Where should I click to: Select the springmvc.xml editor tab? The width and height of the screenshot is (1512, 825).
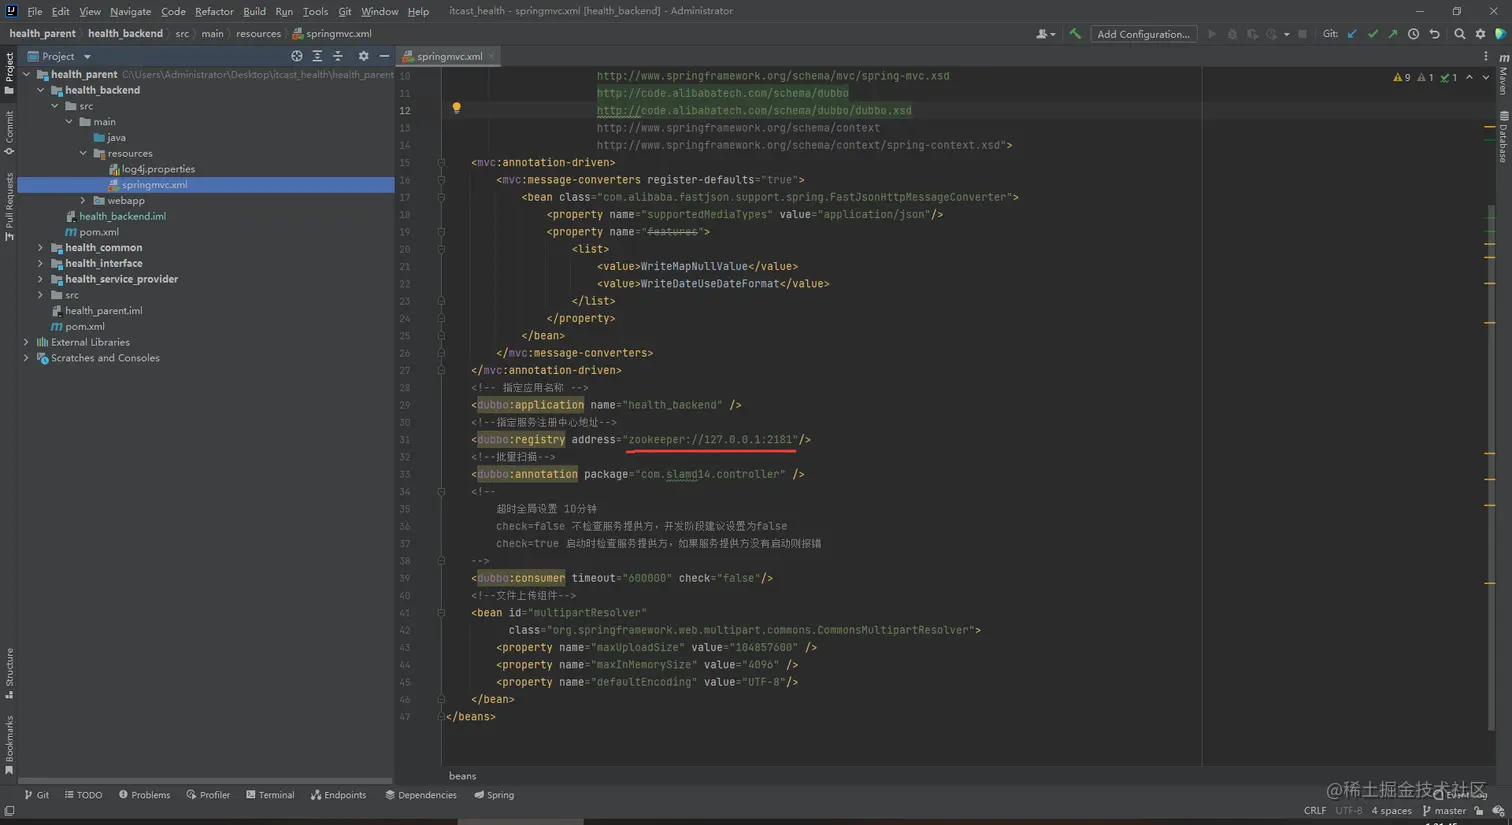click(448, 57)
